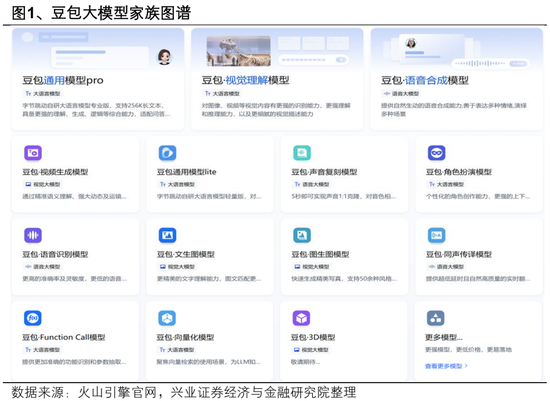550x401 pixels.
Task: Select the 豆包·声音复刻模型 title
Action: tap(324, 172)
